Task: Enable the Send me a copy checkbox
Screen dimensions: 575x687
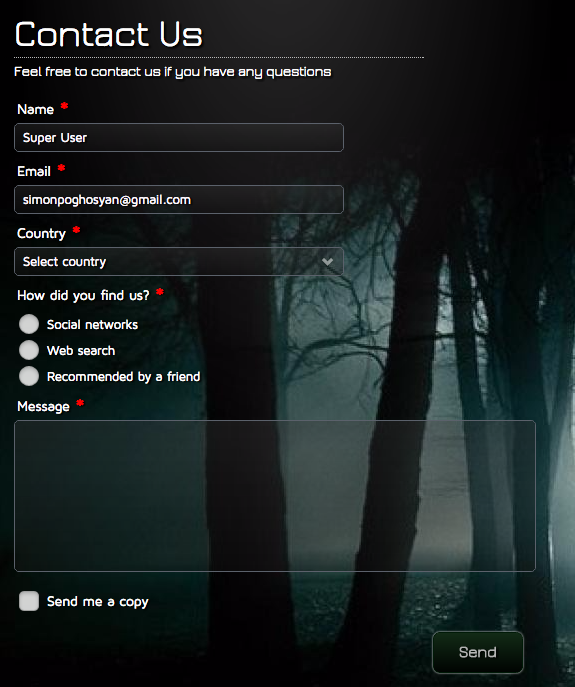Action: click(x=29, y=601)
